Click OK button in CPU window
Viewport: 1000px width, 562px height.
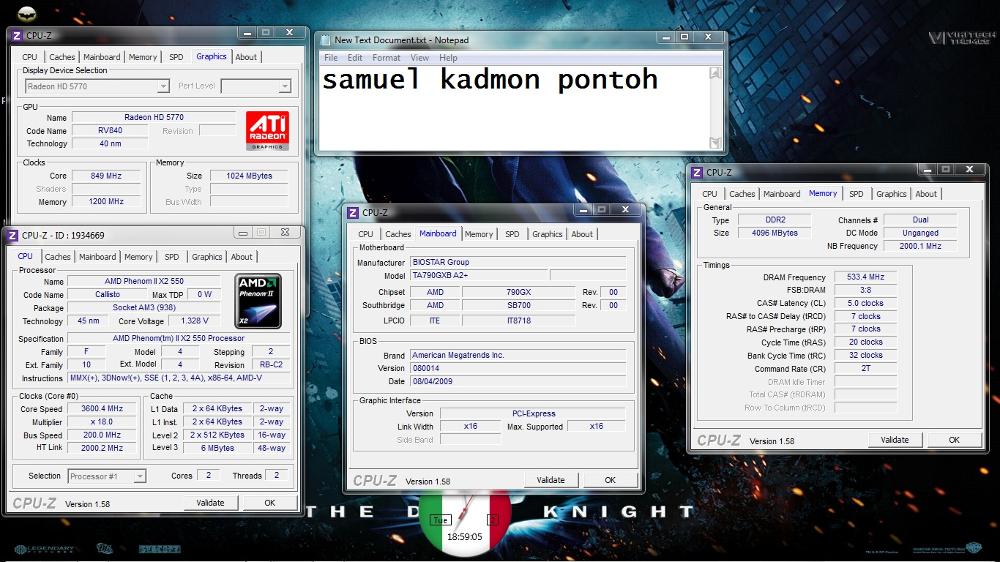coord(270,503)
